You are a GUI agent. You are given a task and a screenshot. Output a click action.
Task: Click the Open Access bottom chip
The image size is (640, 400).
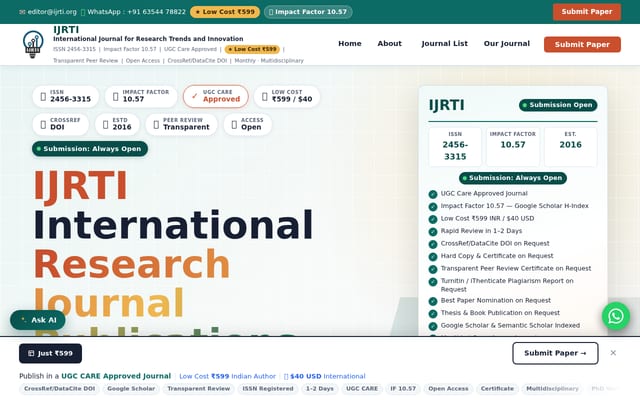[x=448, y=389]
